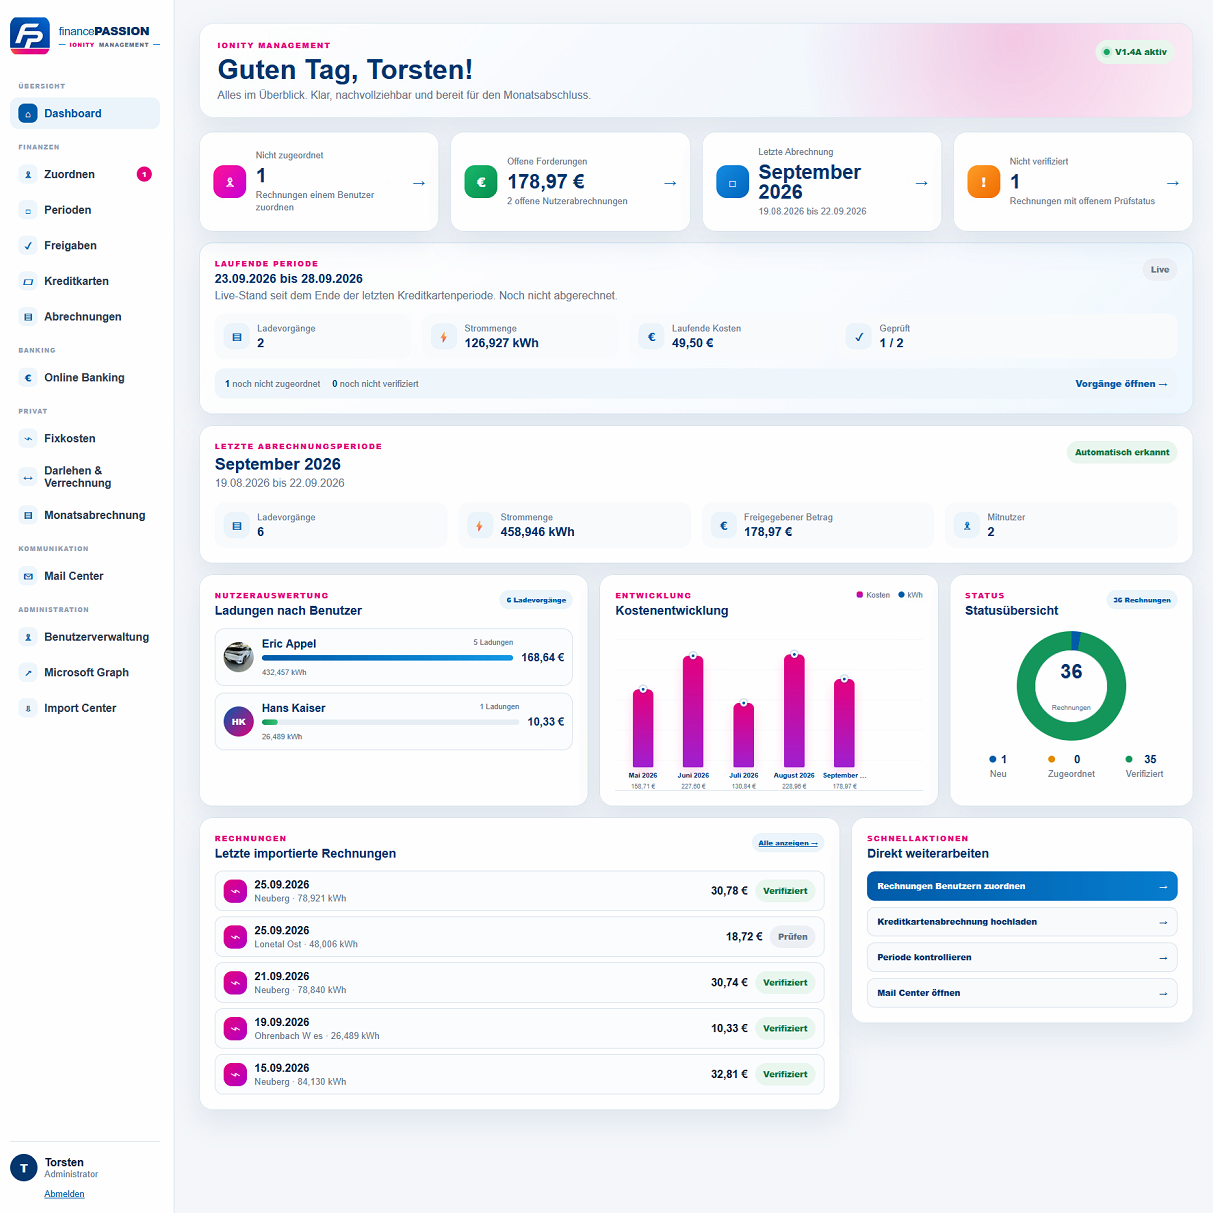Image resolution: width=1213 pixels, height=1213 pixels.
Task: Click the 6 Ladevorgänge badge
Action: 536,601
